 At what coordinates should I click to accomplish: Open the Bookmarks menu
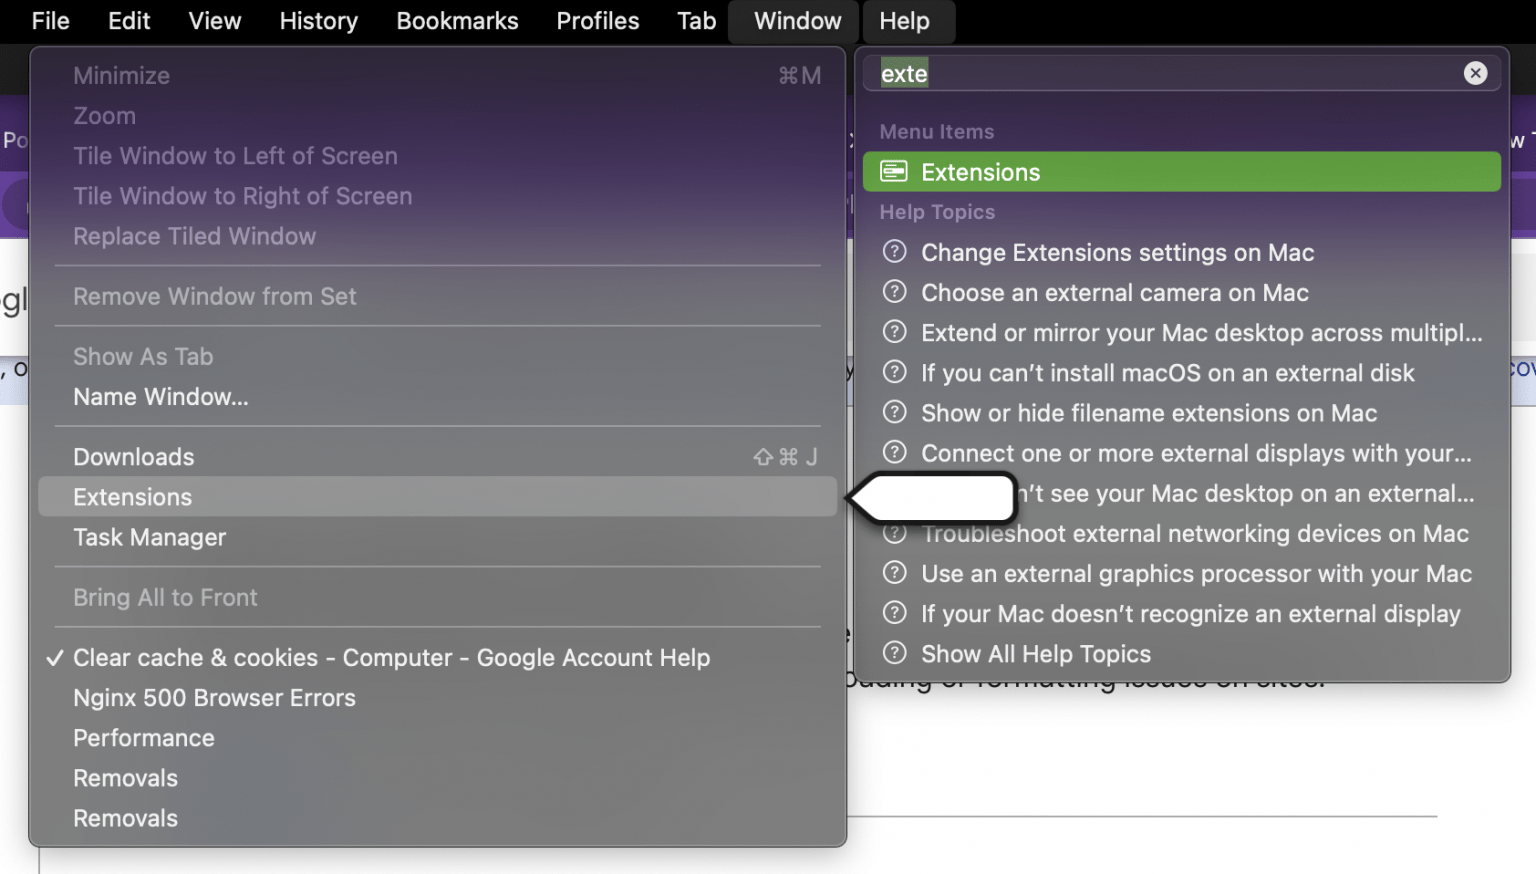coord(457,21)
